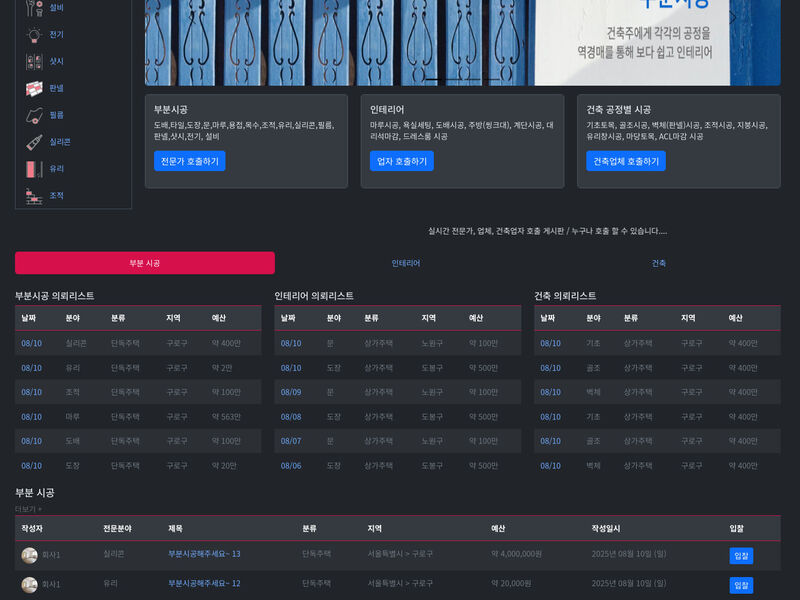The width and height of the screenshot is (800, 600).
Task: Open the 실리콘 category link text
Action: click(x=60, y=142)
